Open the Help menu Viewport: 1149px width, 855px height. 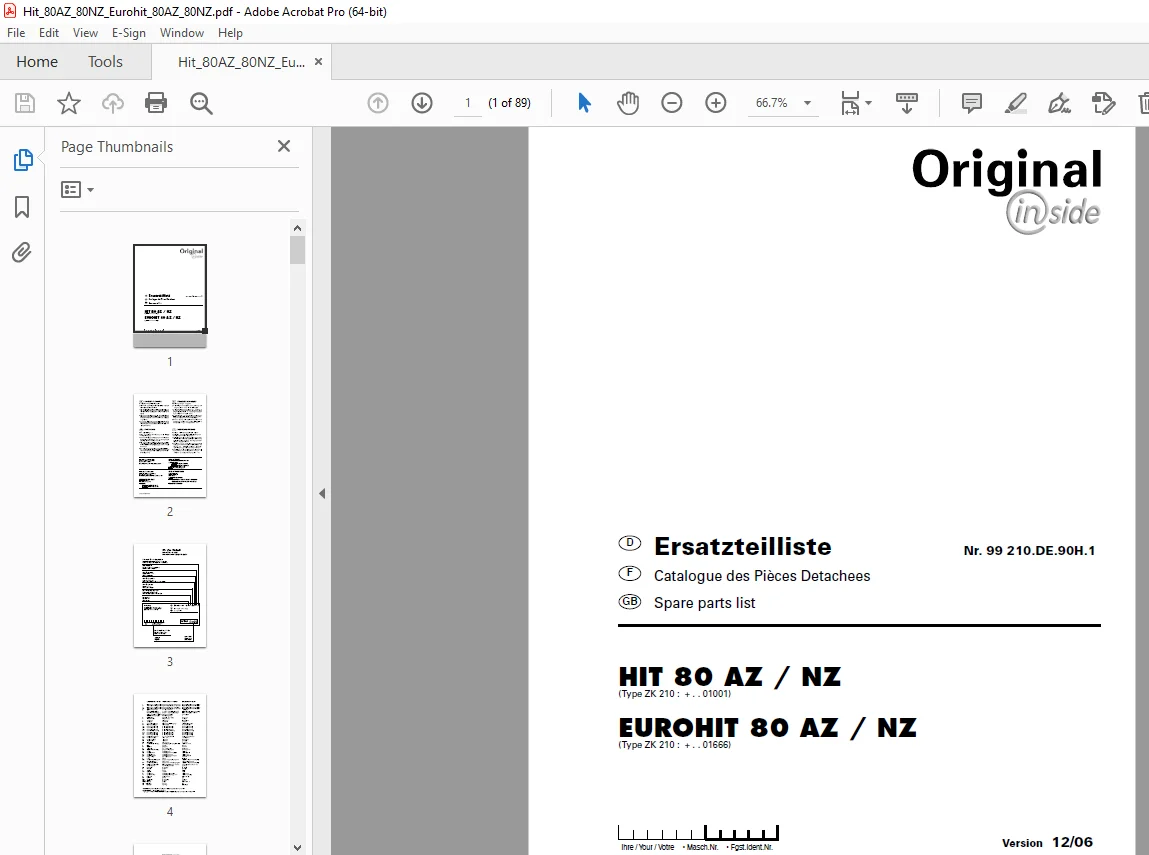click(230, 33)
